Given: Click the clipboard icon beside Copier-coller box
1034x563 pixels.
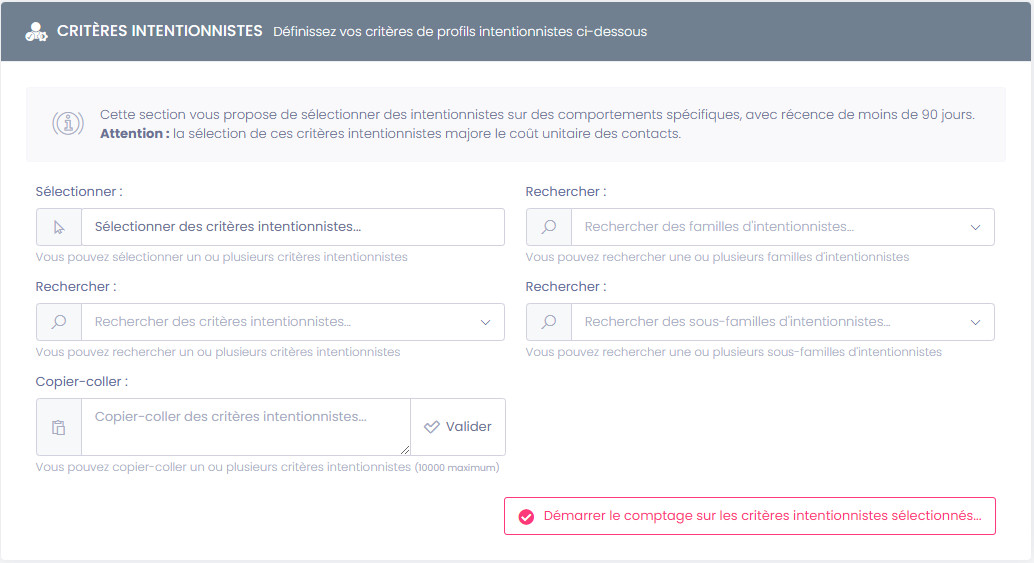Looking at the screenshot, I should 59,427.
